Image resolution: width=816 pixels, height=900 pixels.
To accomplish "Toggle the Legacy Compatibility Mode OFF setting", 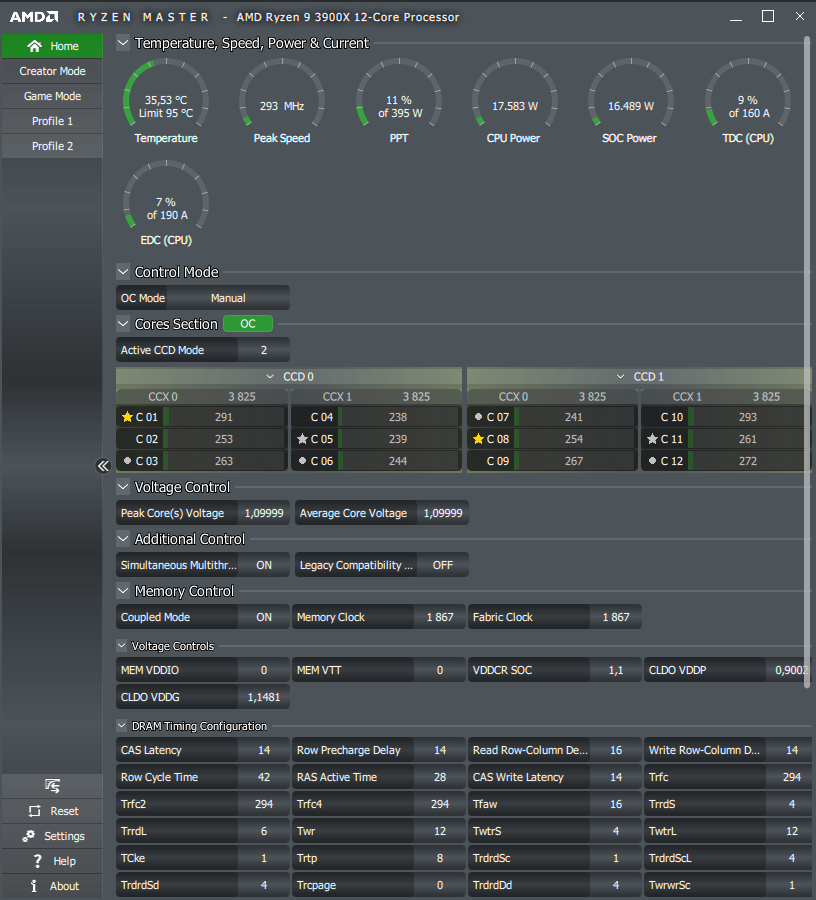I will 442,565.
